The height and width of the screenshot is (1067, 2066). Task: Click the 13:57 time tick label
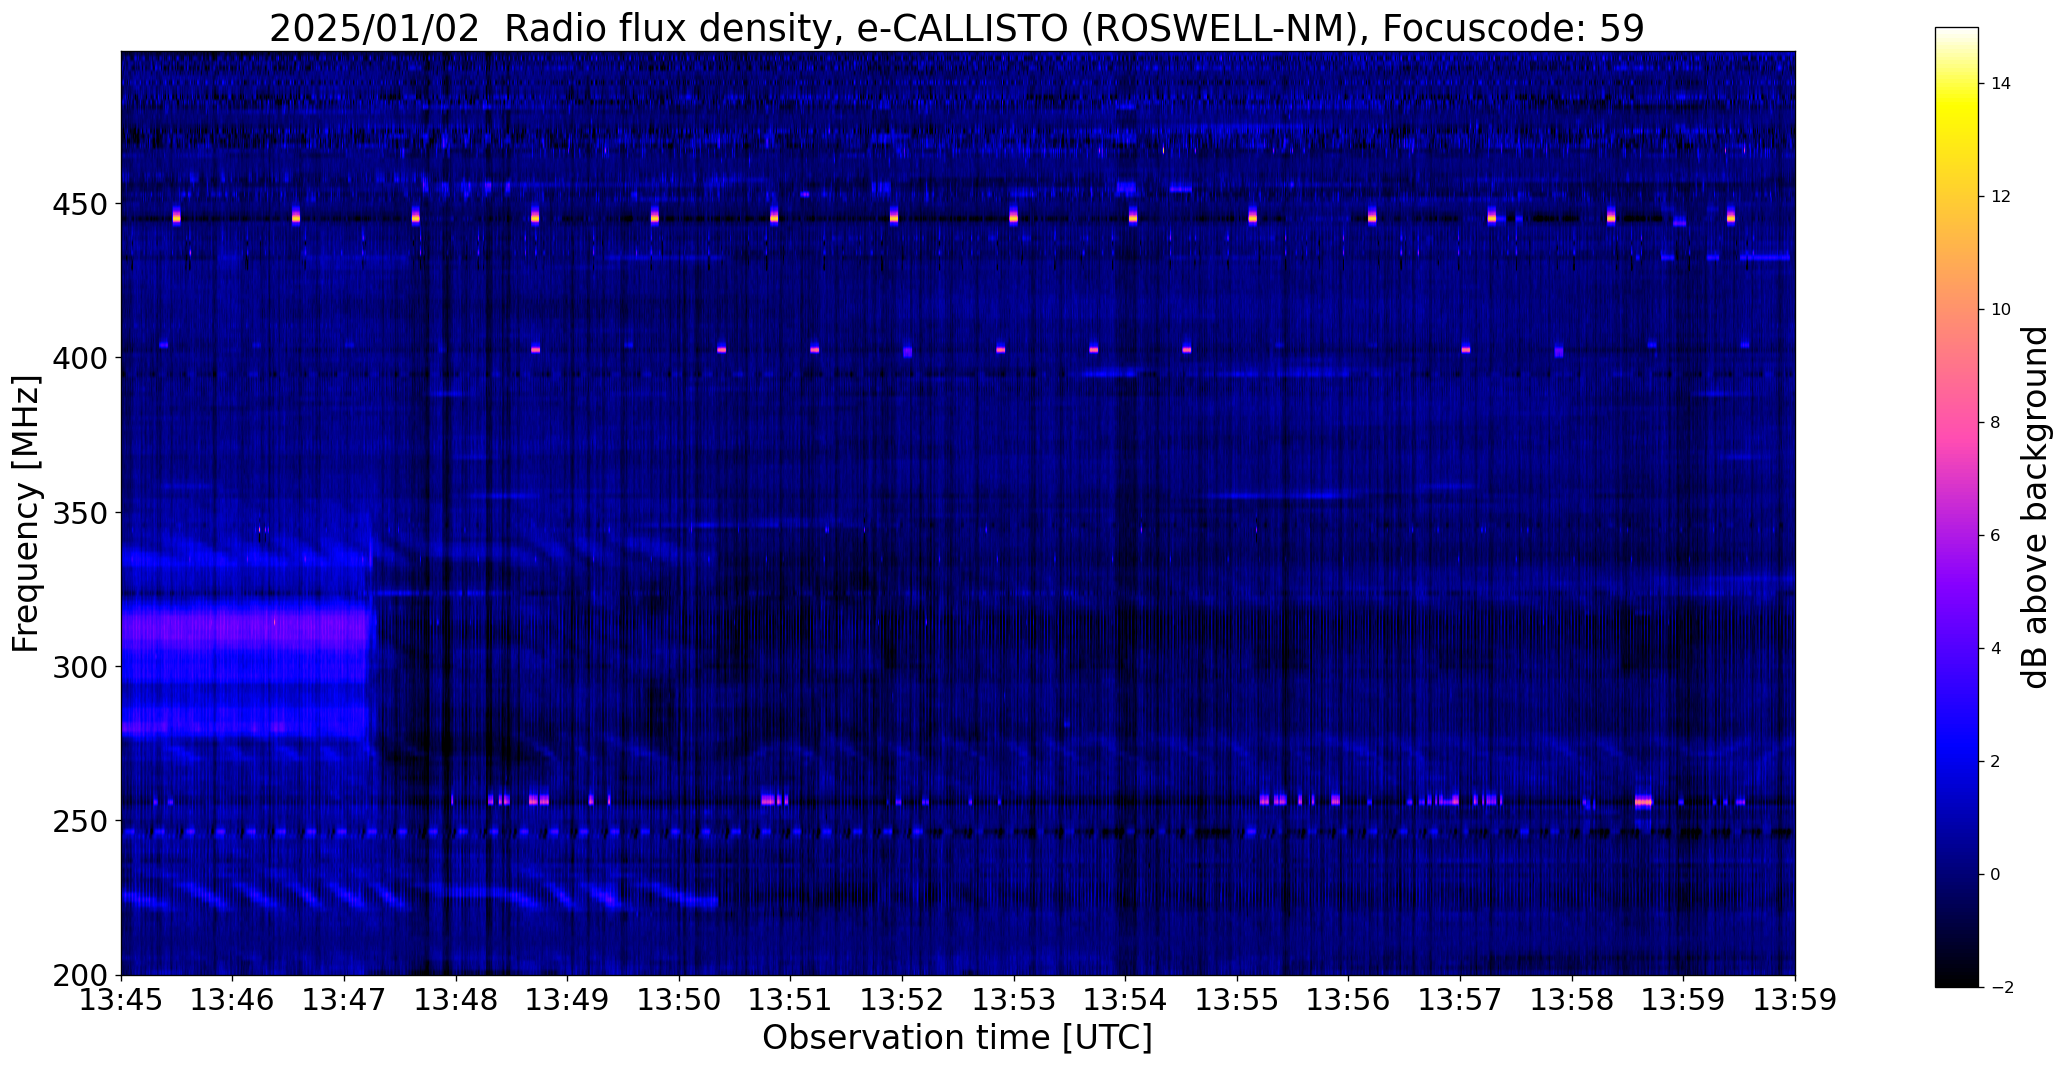[1461, 1000]
